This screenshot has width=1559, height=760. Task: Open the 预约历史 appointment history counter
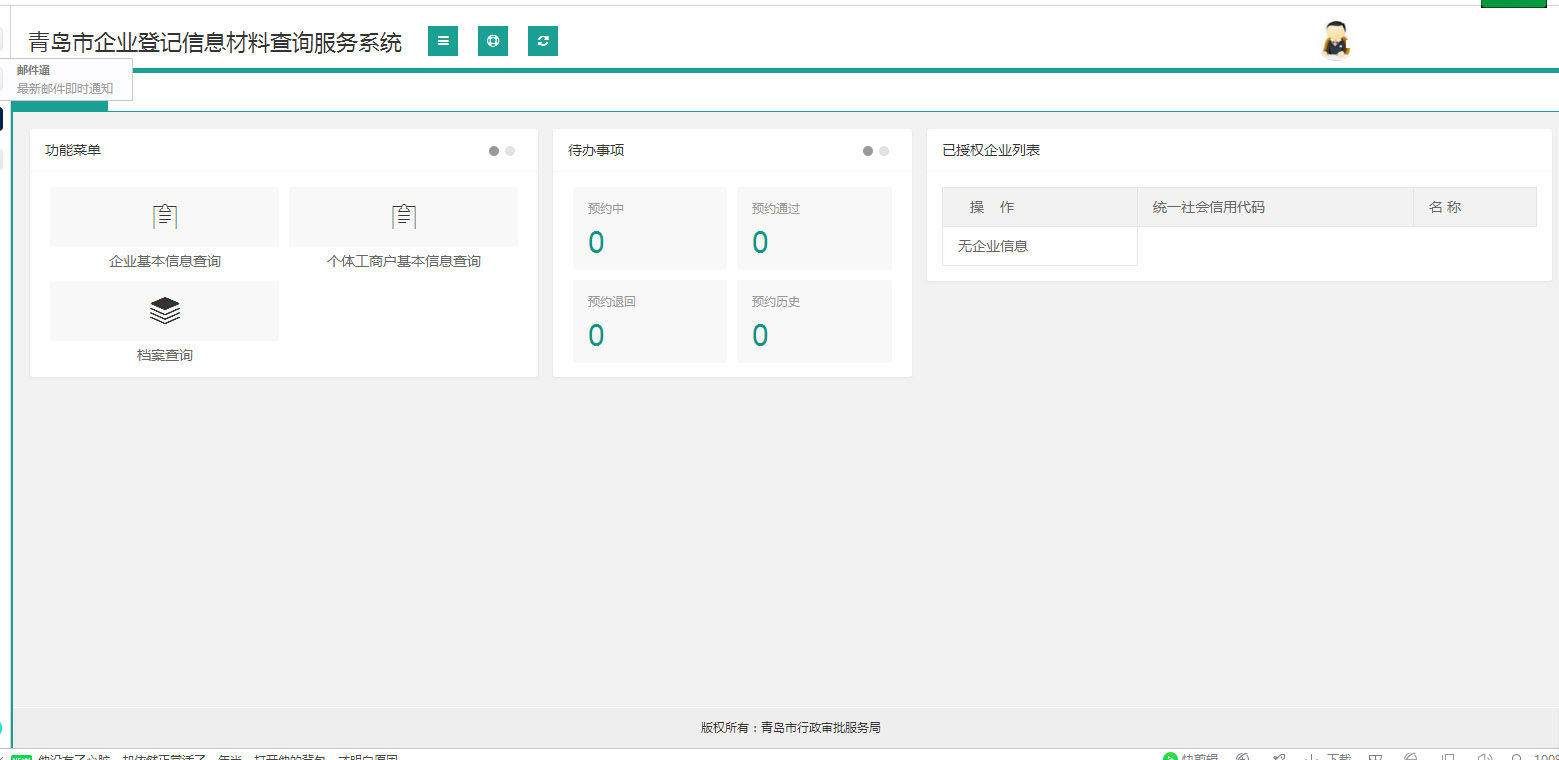coord(814,322)
